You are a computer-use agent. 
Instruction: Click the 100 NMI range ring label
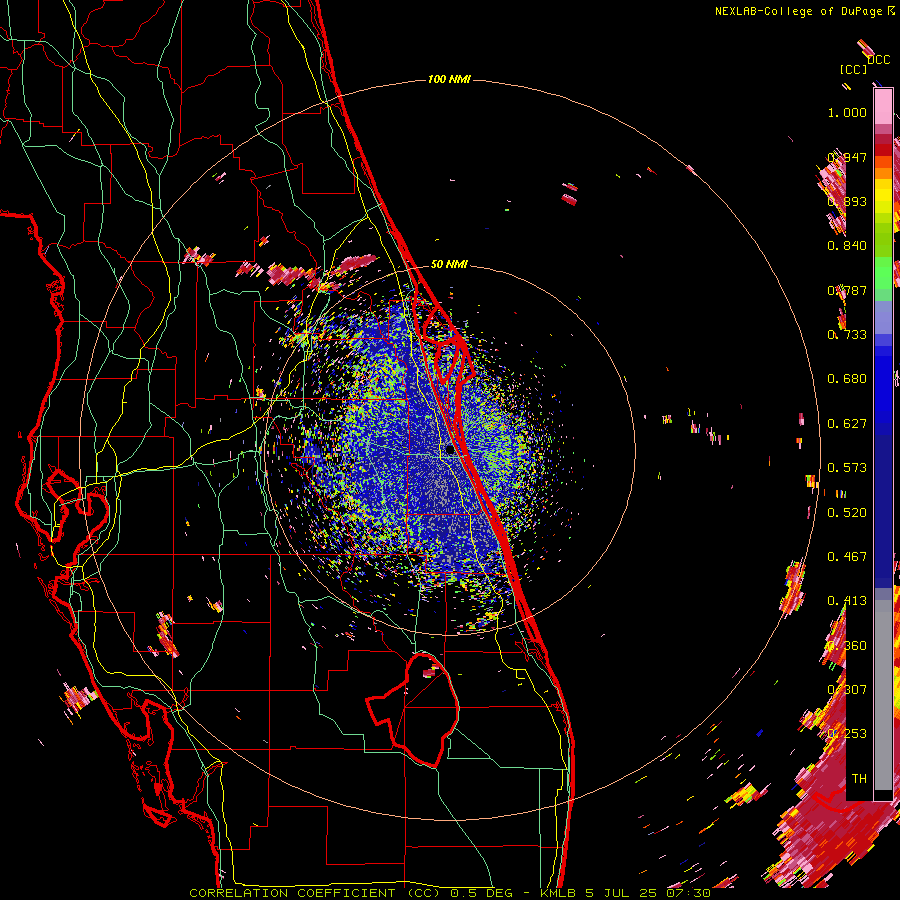pos(449,79)
